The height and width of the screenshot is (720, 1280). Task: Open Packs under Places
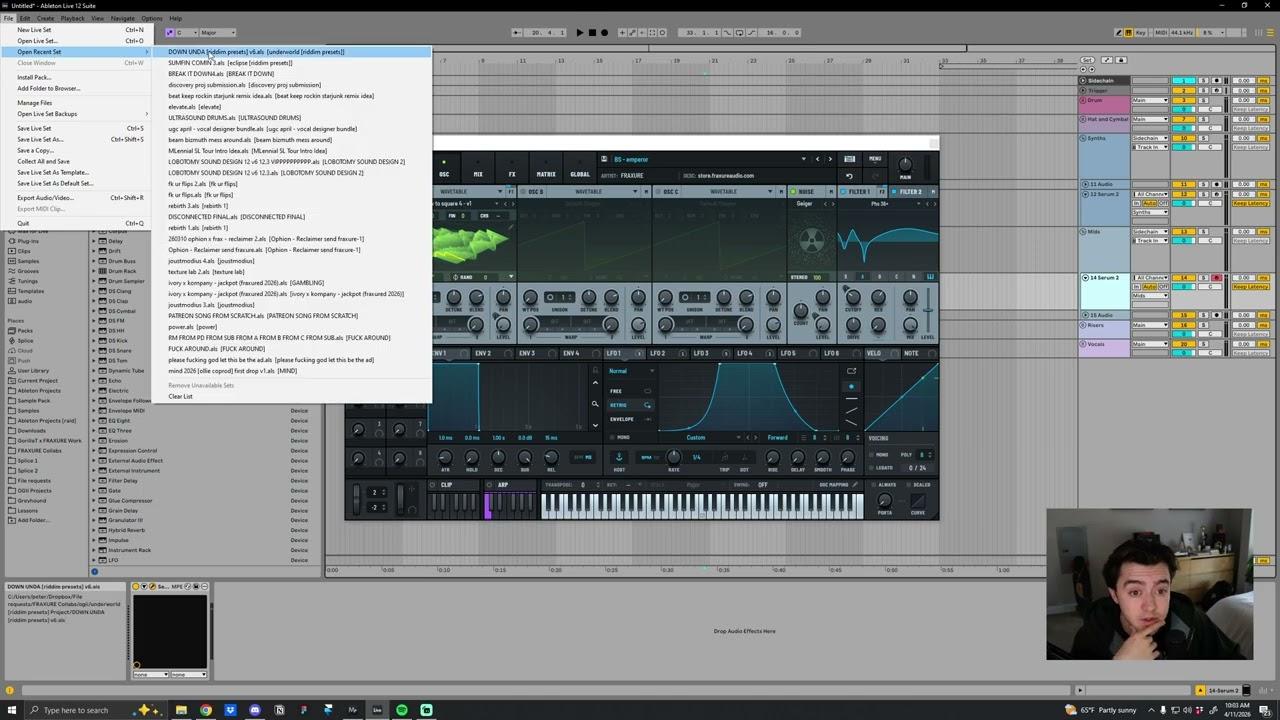(25, 330)
